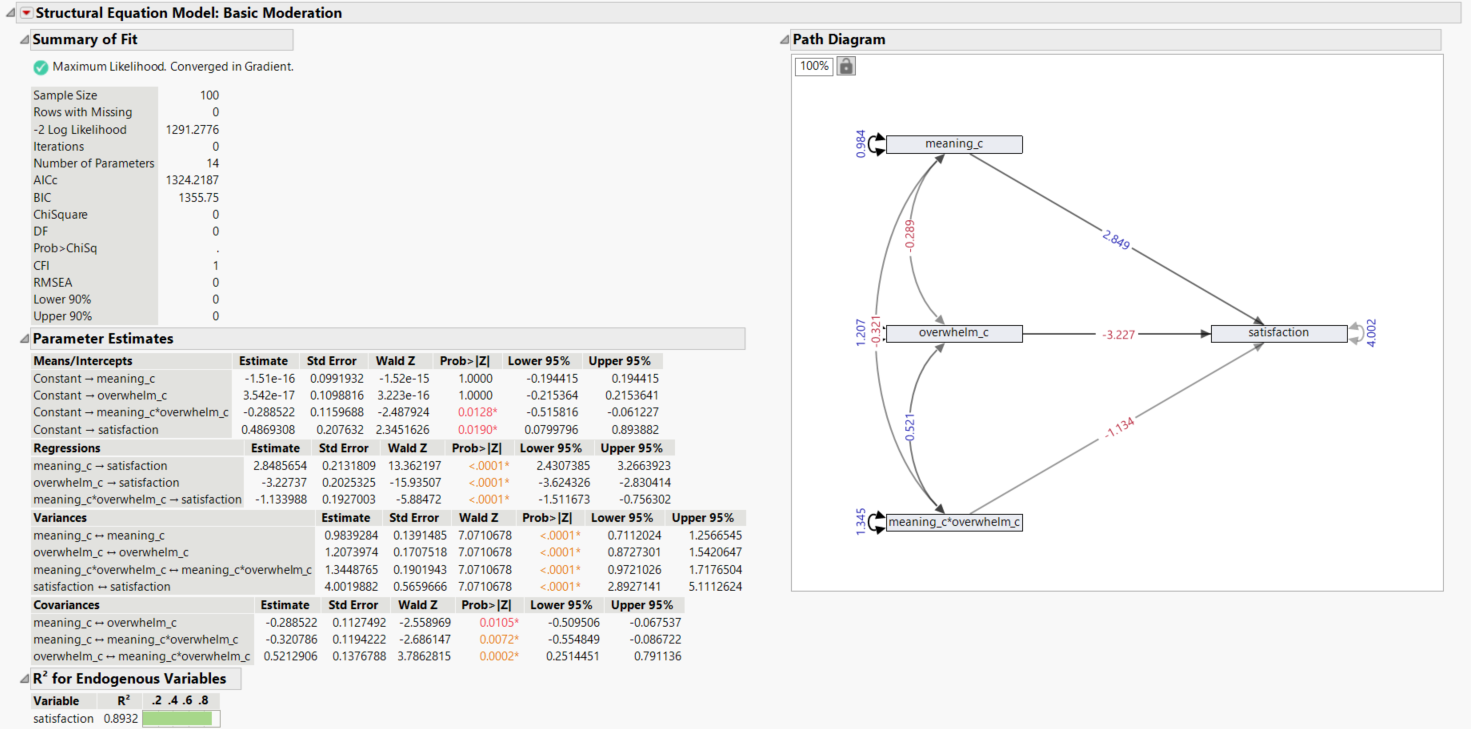The image size is (1471, 729).
Task: Select the meaning_c node in the diagram
Action: point(954,143)
